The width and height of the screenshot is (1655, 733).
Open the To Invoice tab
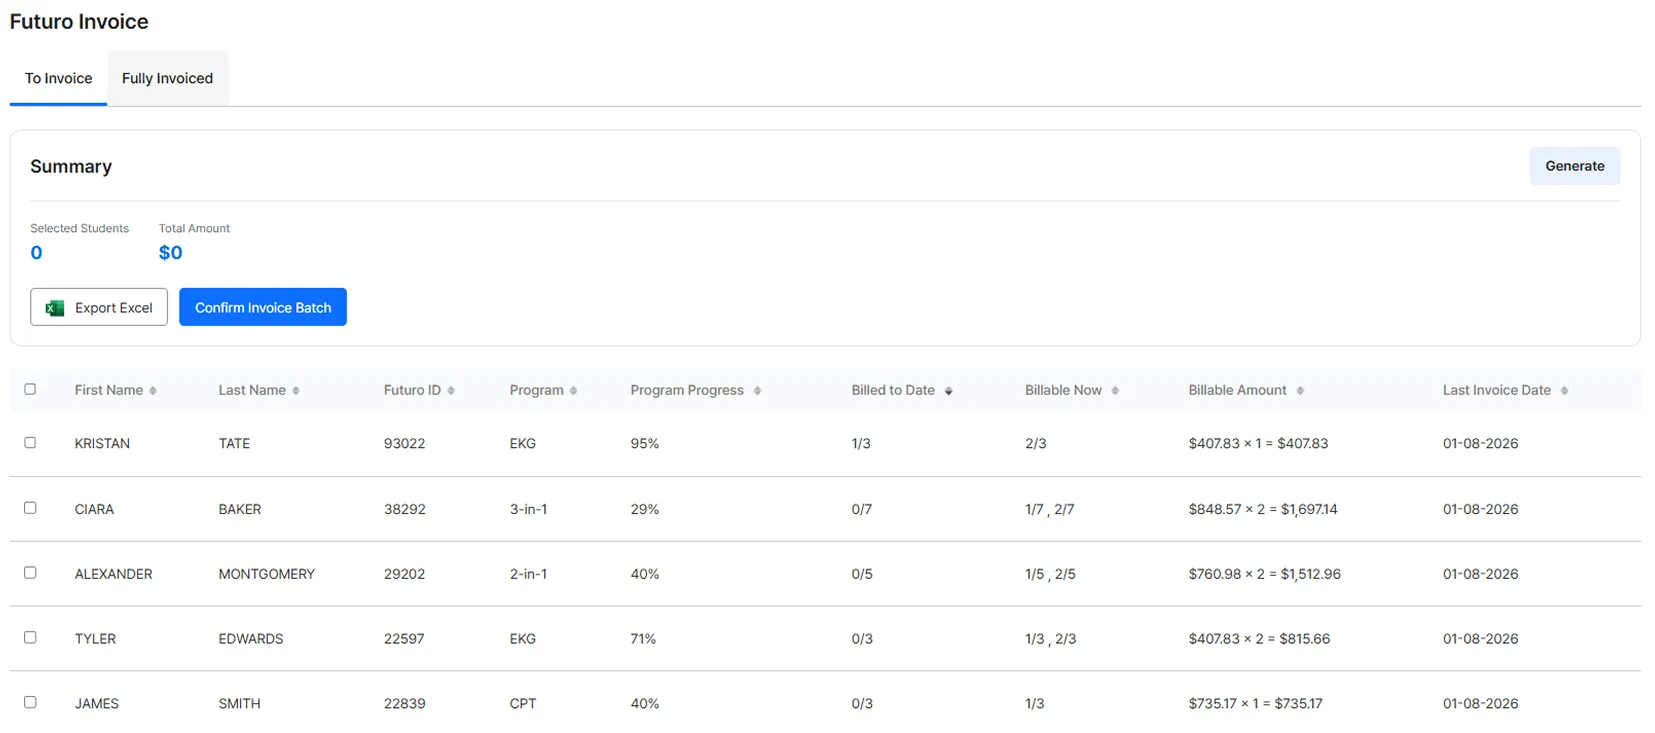58,78
